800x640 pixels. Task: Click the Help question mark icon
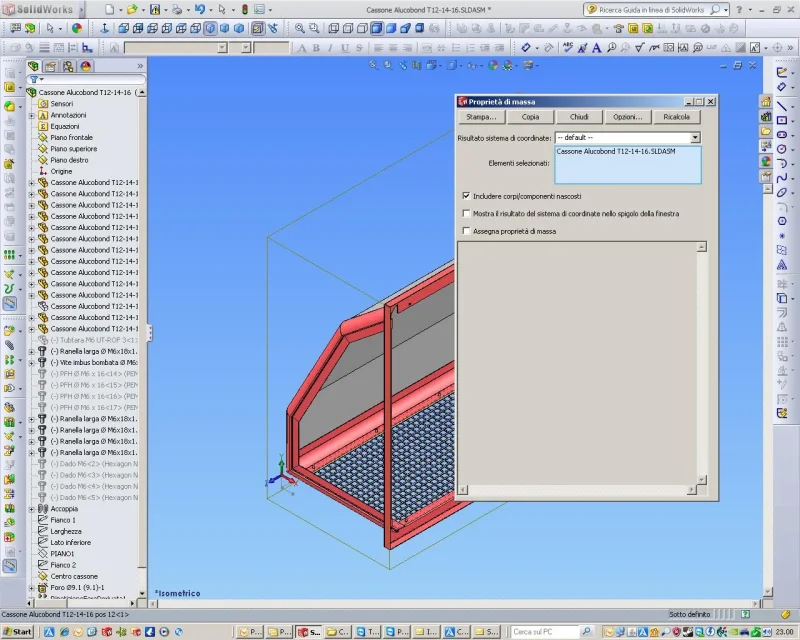click(739, 9)
